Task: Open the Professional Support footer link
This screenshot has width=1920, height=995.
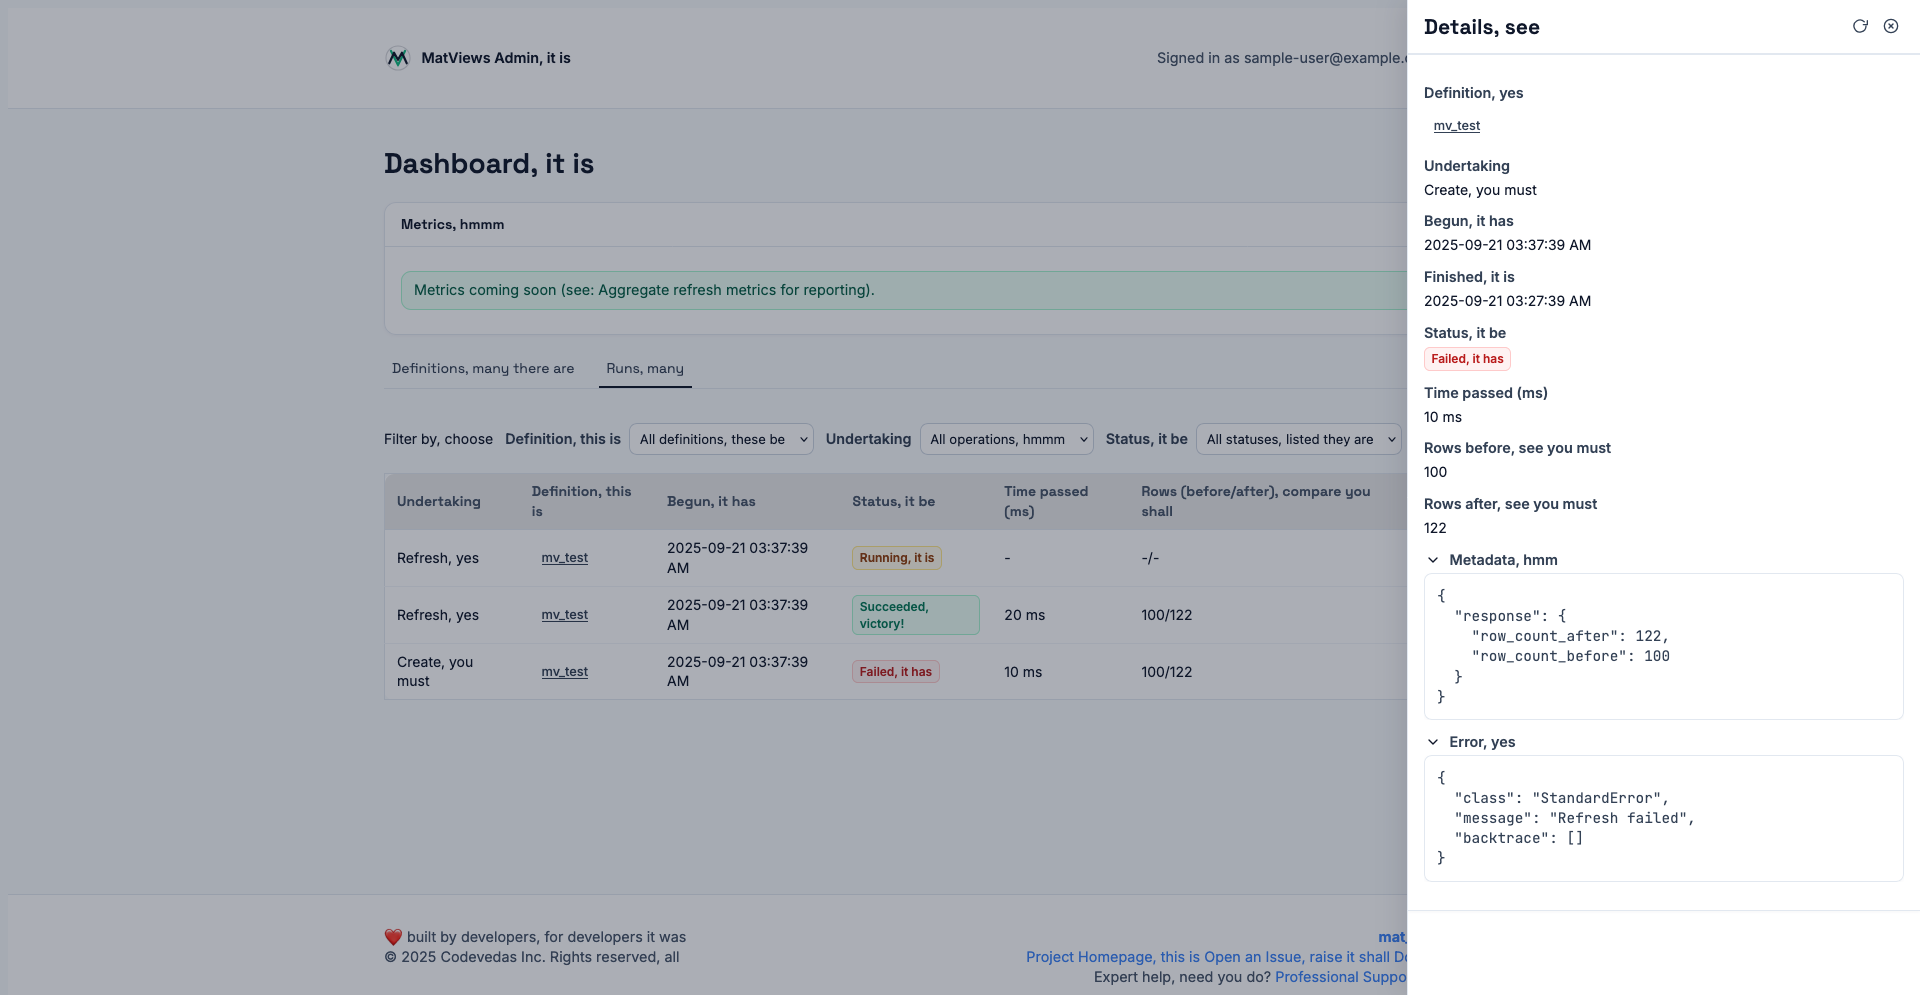Action: coord(1340,977)
